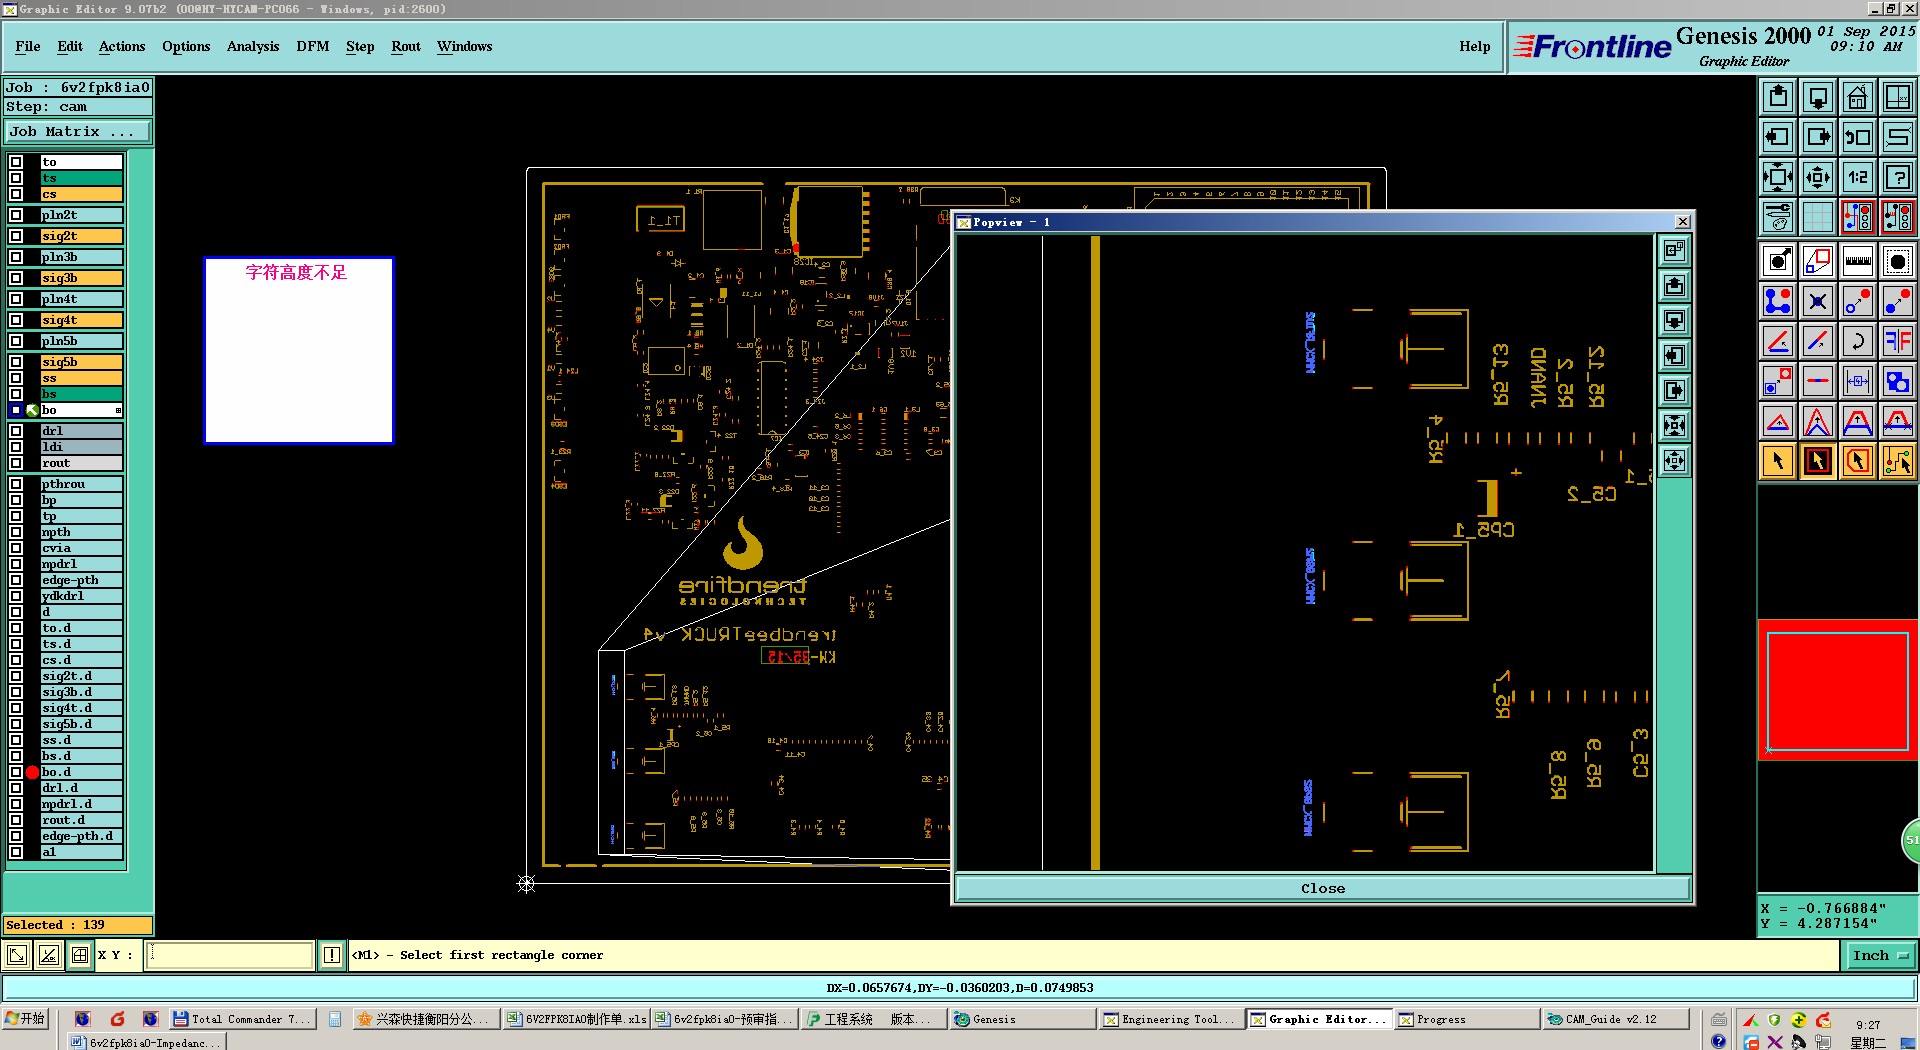Open the DFM menu
This screenshot has height=1050, width=1920.
click(x=313, y=46)
